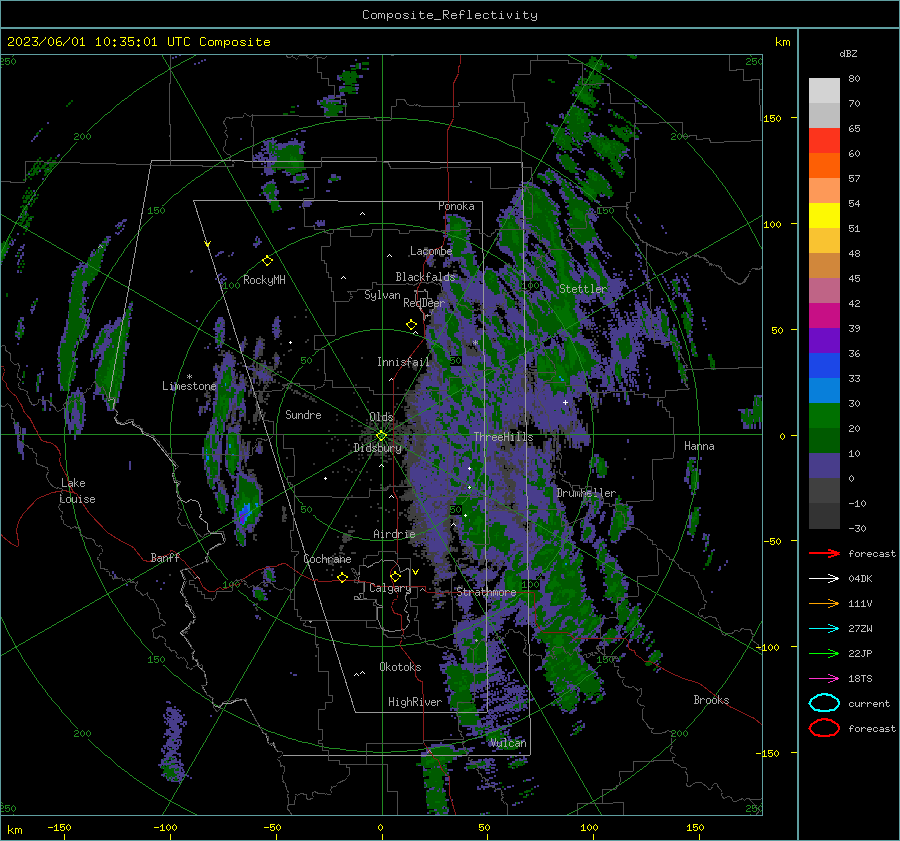Click the Drumheller town label
The height and width of the screenshot is (841, 900).
(x=586, y=493)
